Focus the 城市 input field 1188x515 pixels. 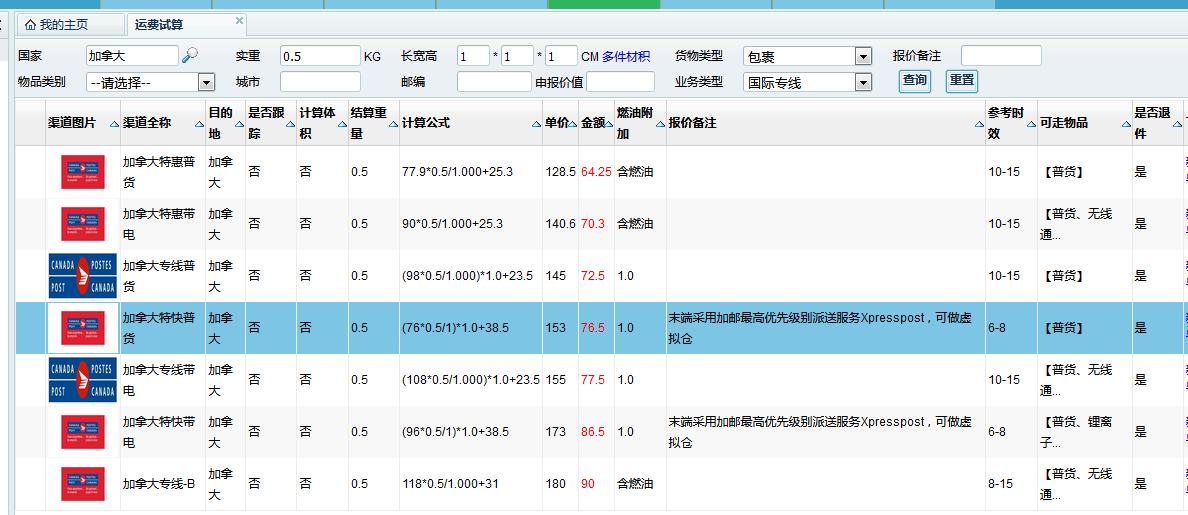pos(320,82)
